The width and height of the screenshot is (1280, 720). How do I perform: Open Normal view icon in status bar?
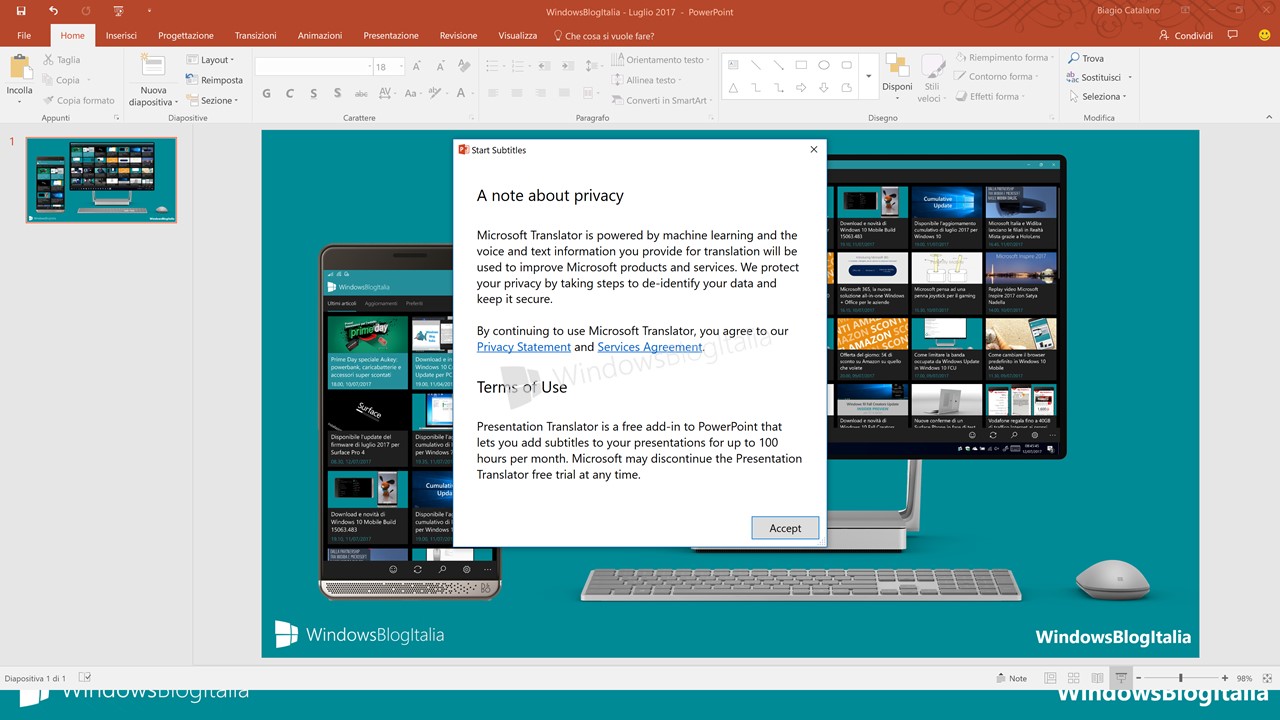(1050, 678)
